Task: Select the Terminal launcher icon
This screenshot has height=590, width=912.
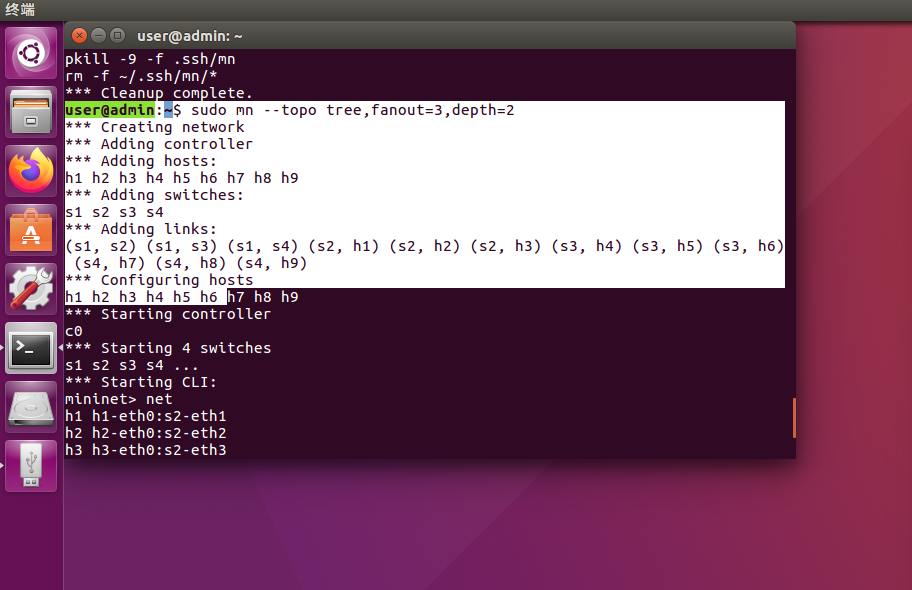Action: click(x=31, y=348)
